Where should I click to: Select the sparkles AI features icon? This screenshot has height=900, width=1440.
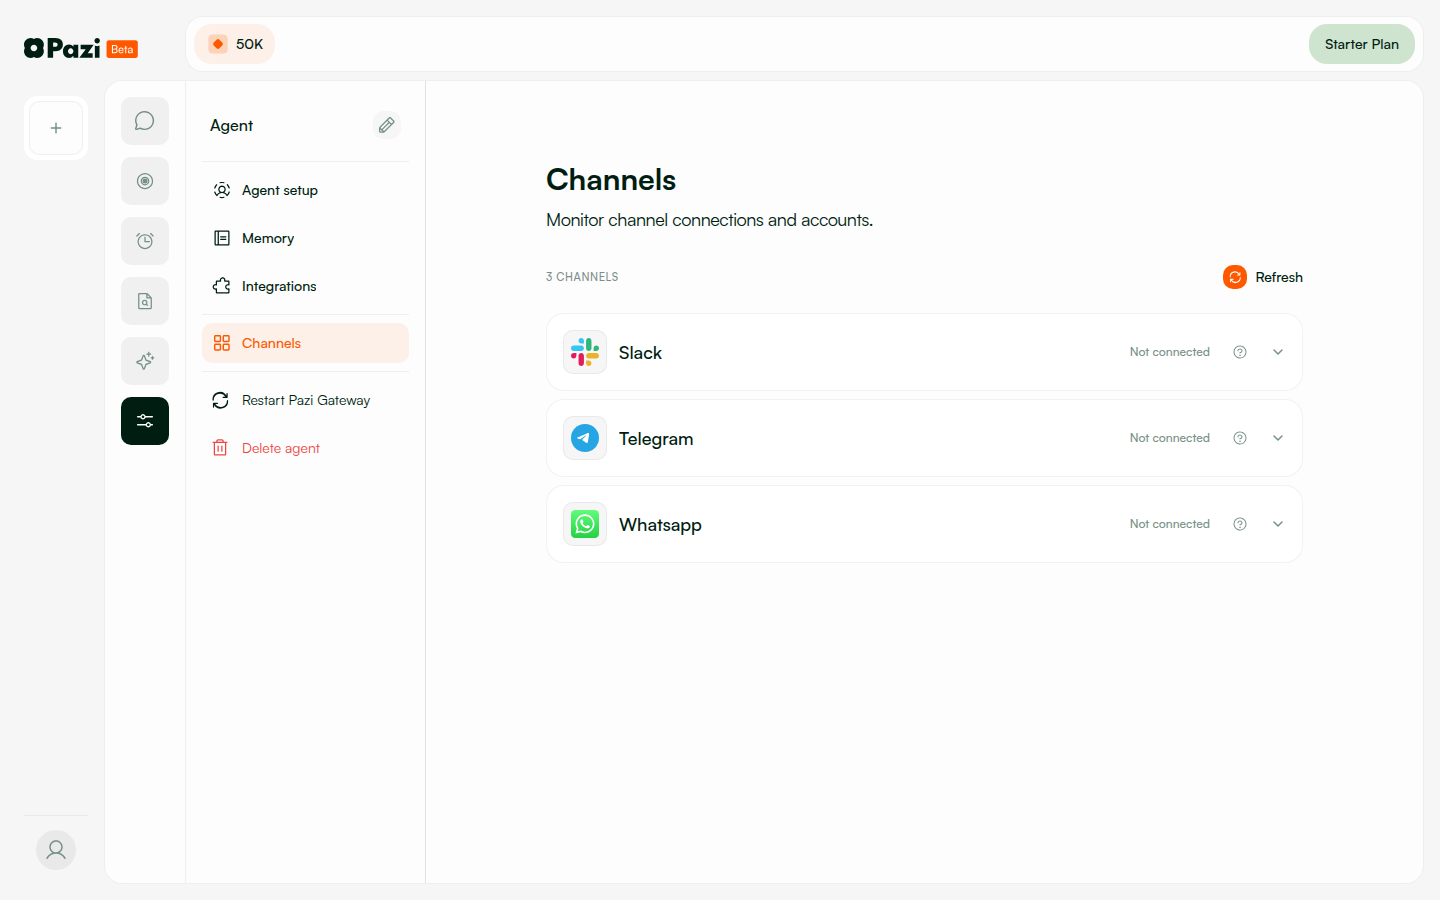[x=145, y=360]
